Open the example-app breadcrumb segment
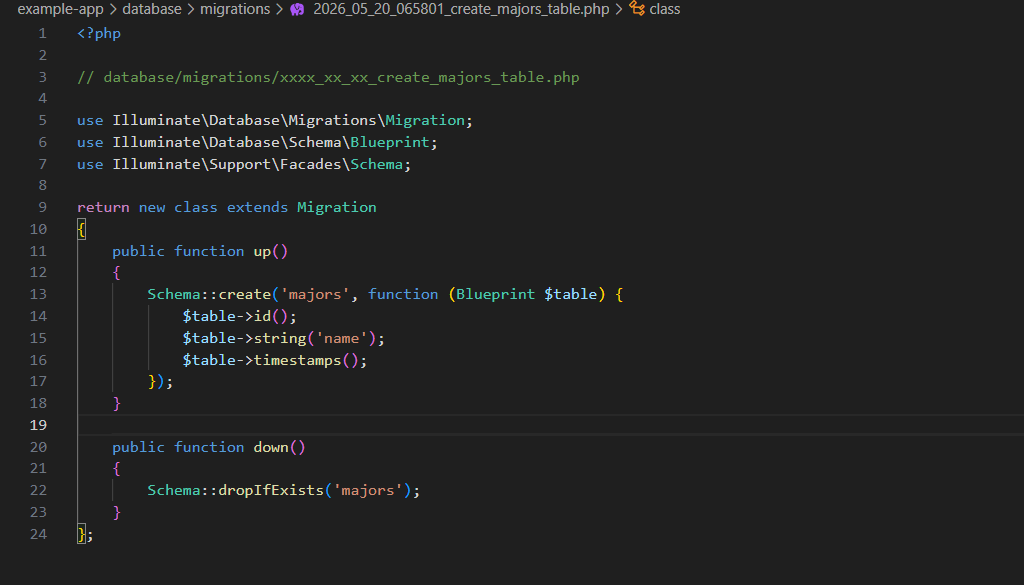The height and width of the screenshot is (585, 1024). (x=60, y=9)
